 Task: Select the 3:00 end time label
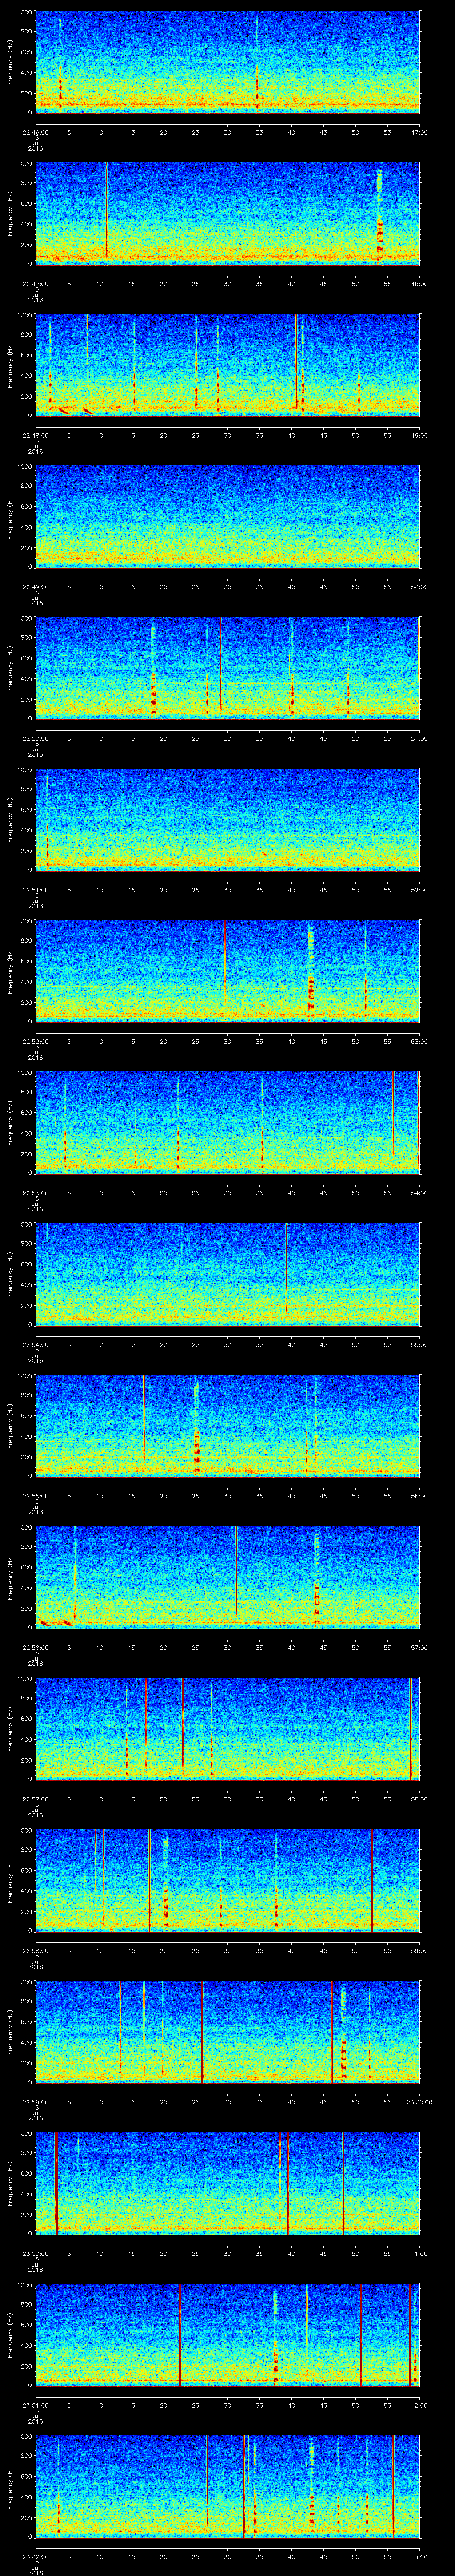pos(421,2556)
